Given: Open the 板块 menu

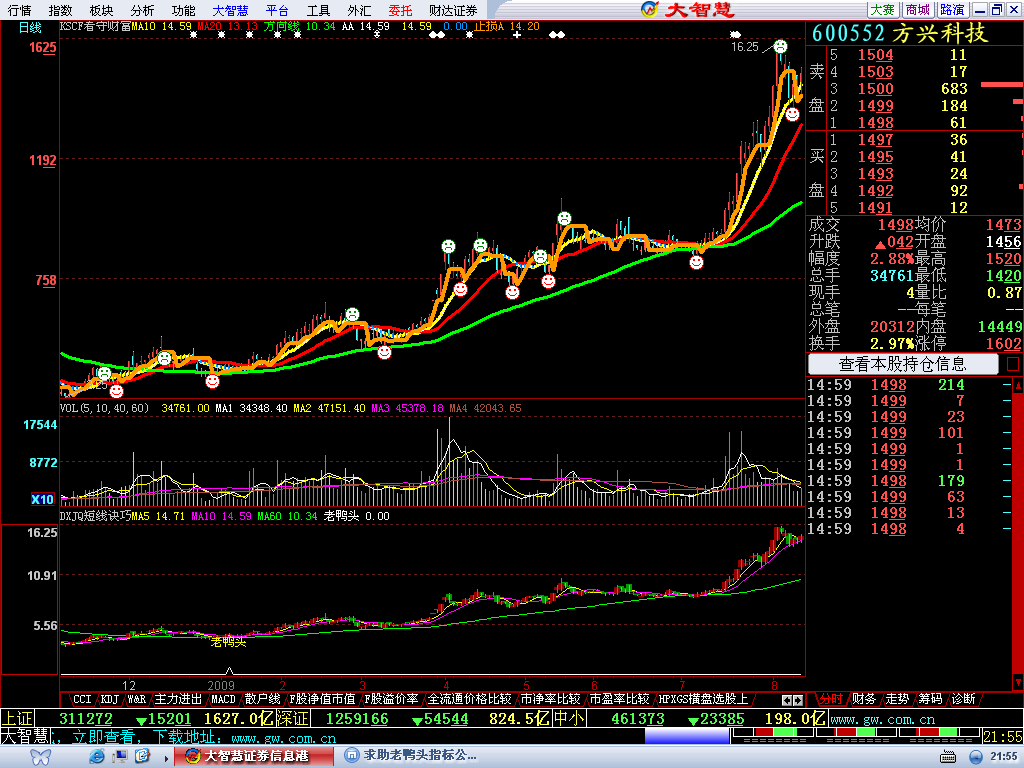Looking at the screenshot, I should [x=101, y=10].
